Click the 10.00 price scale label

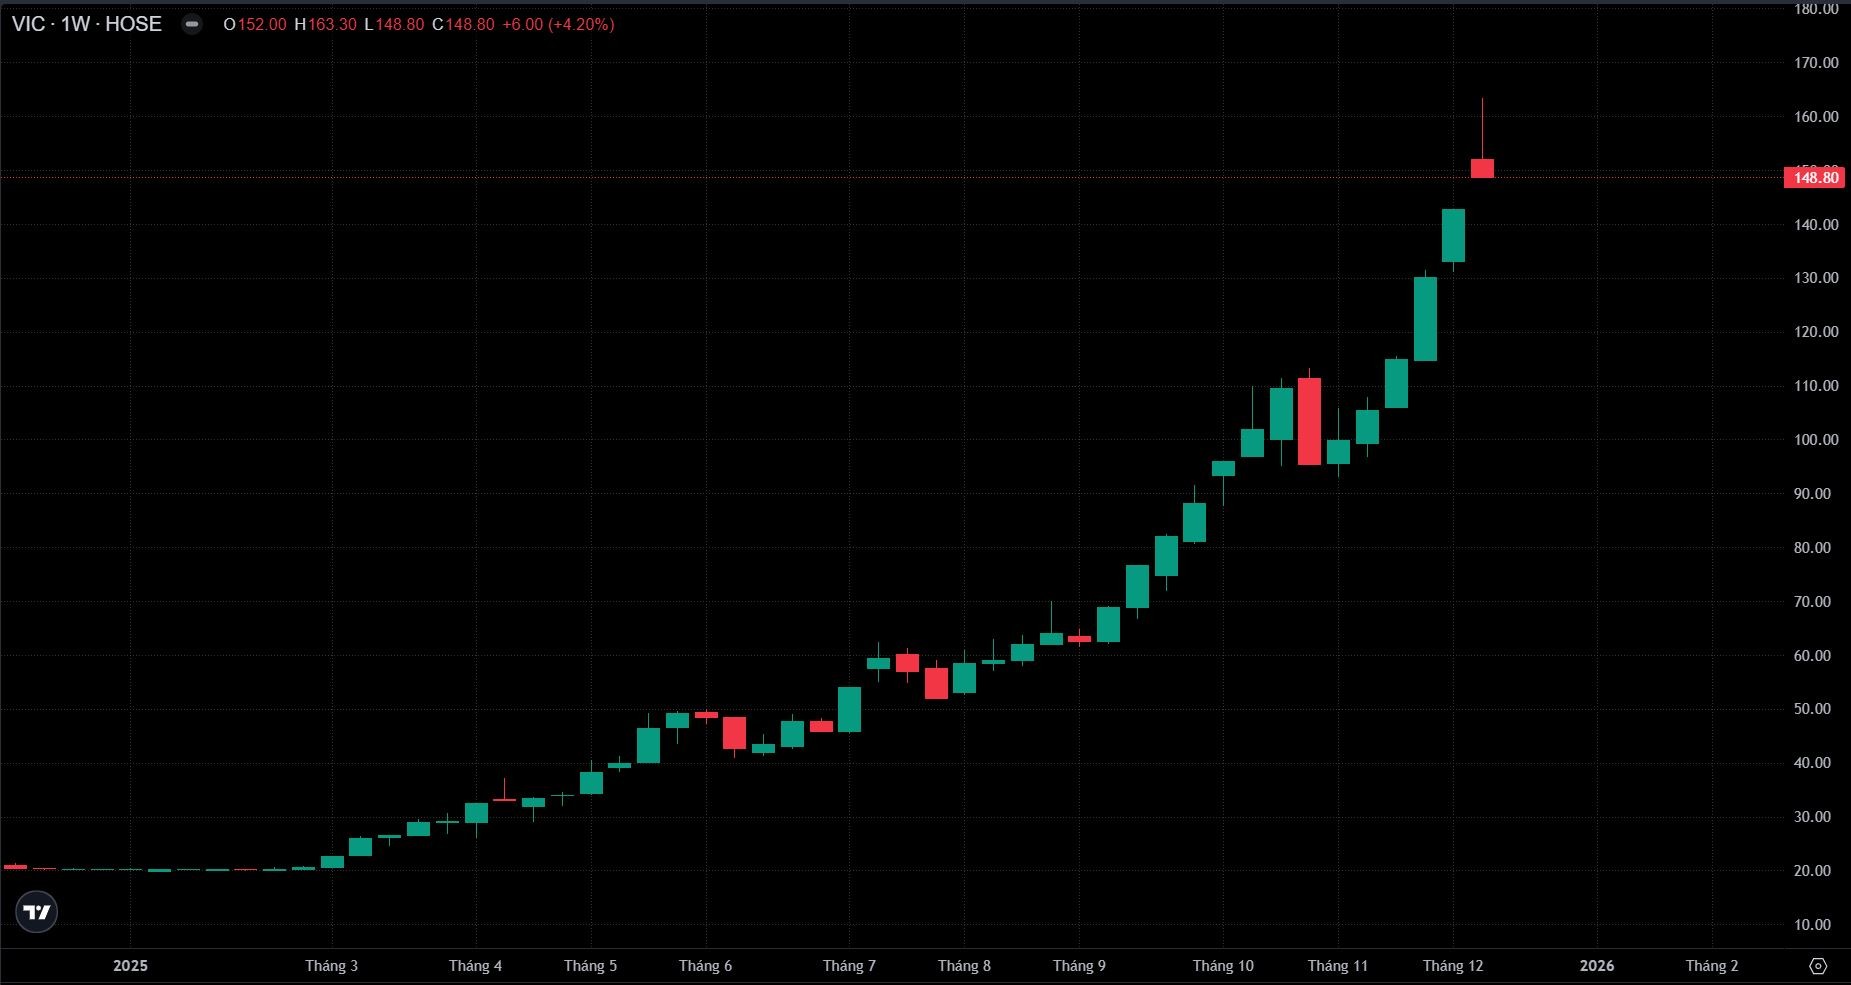(x=1816, y=925)
